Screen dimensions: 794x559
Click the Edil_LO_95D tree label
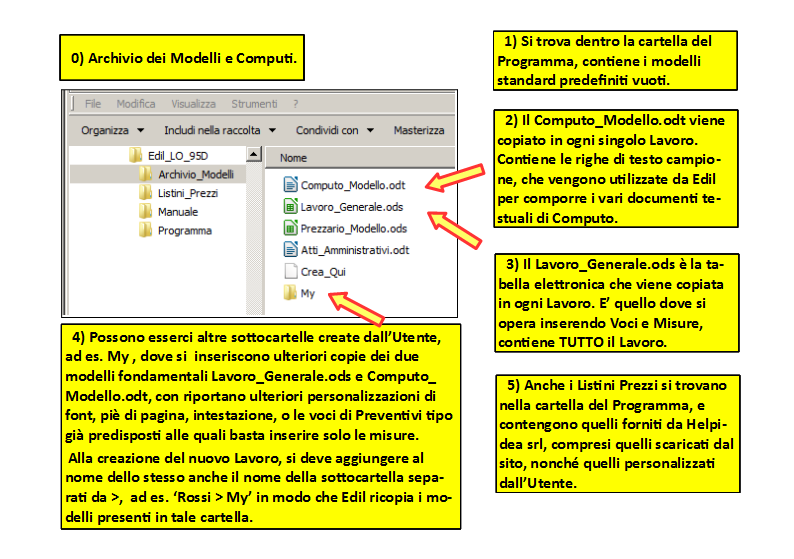(x=178, y=155)
